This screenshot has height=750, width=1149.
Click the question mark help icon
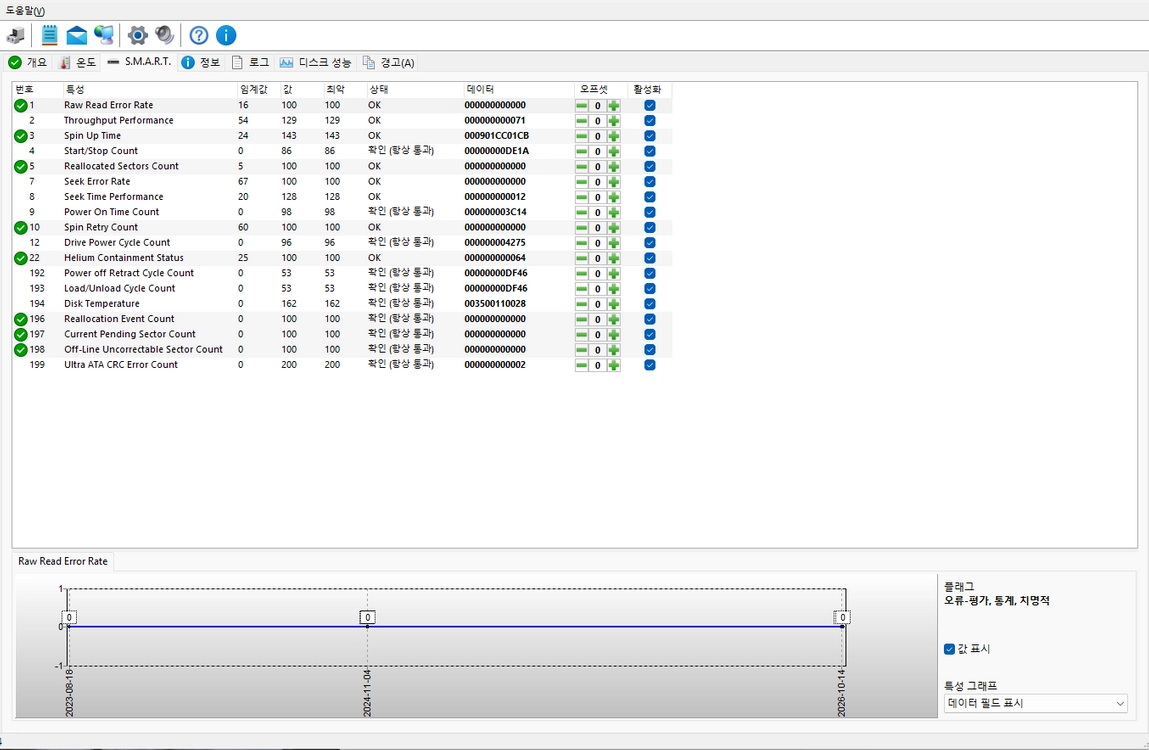tap(199, 35)
